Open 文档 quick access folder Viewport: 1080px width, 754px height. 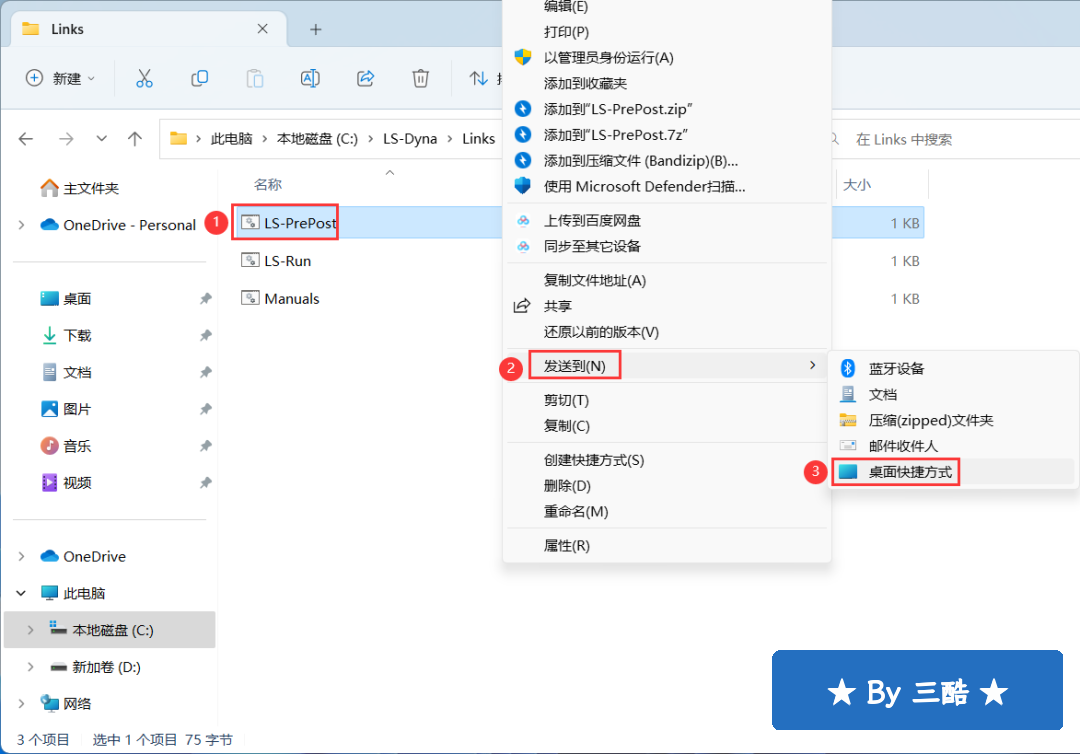tap(65, 373)
